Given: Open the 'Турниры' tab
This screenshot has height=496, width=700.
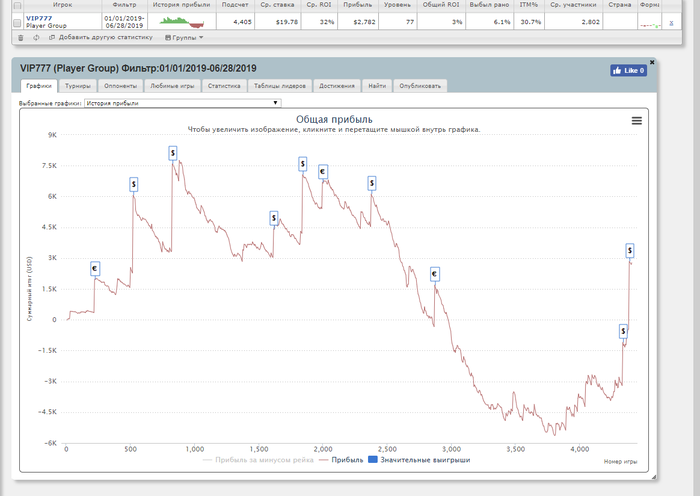Looking at the screenshot, I should [78, 86].
